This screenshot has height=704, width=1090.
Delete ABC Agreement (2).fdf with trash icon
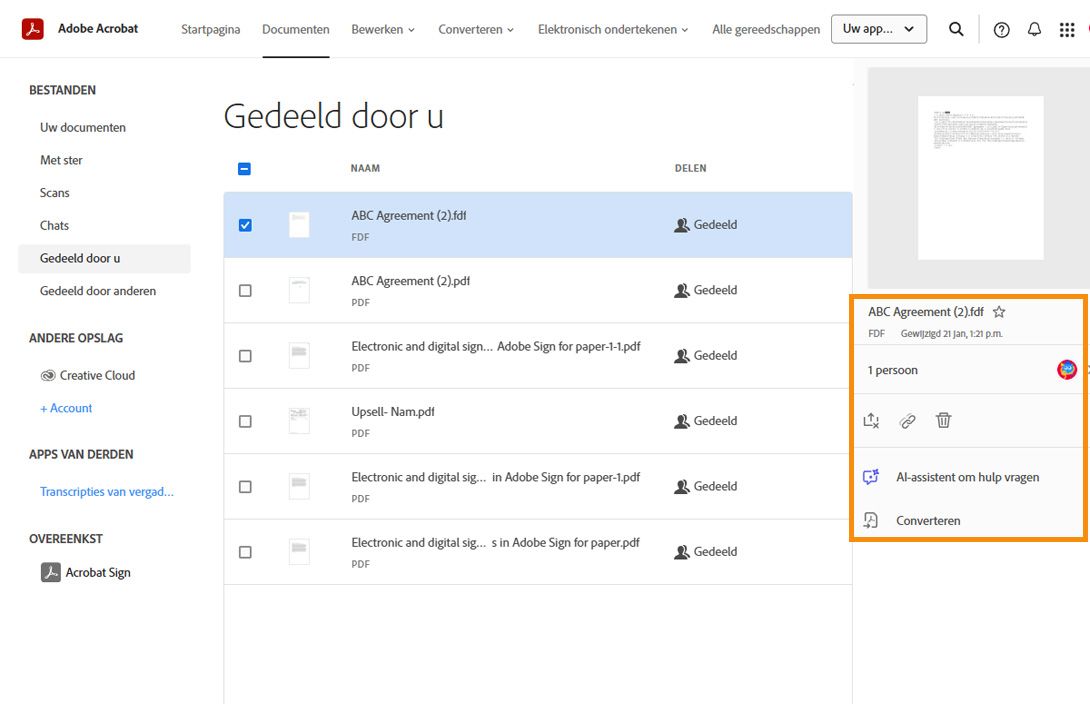[943, 421]
